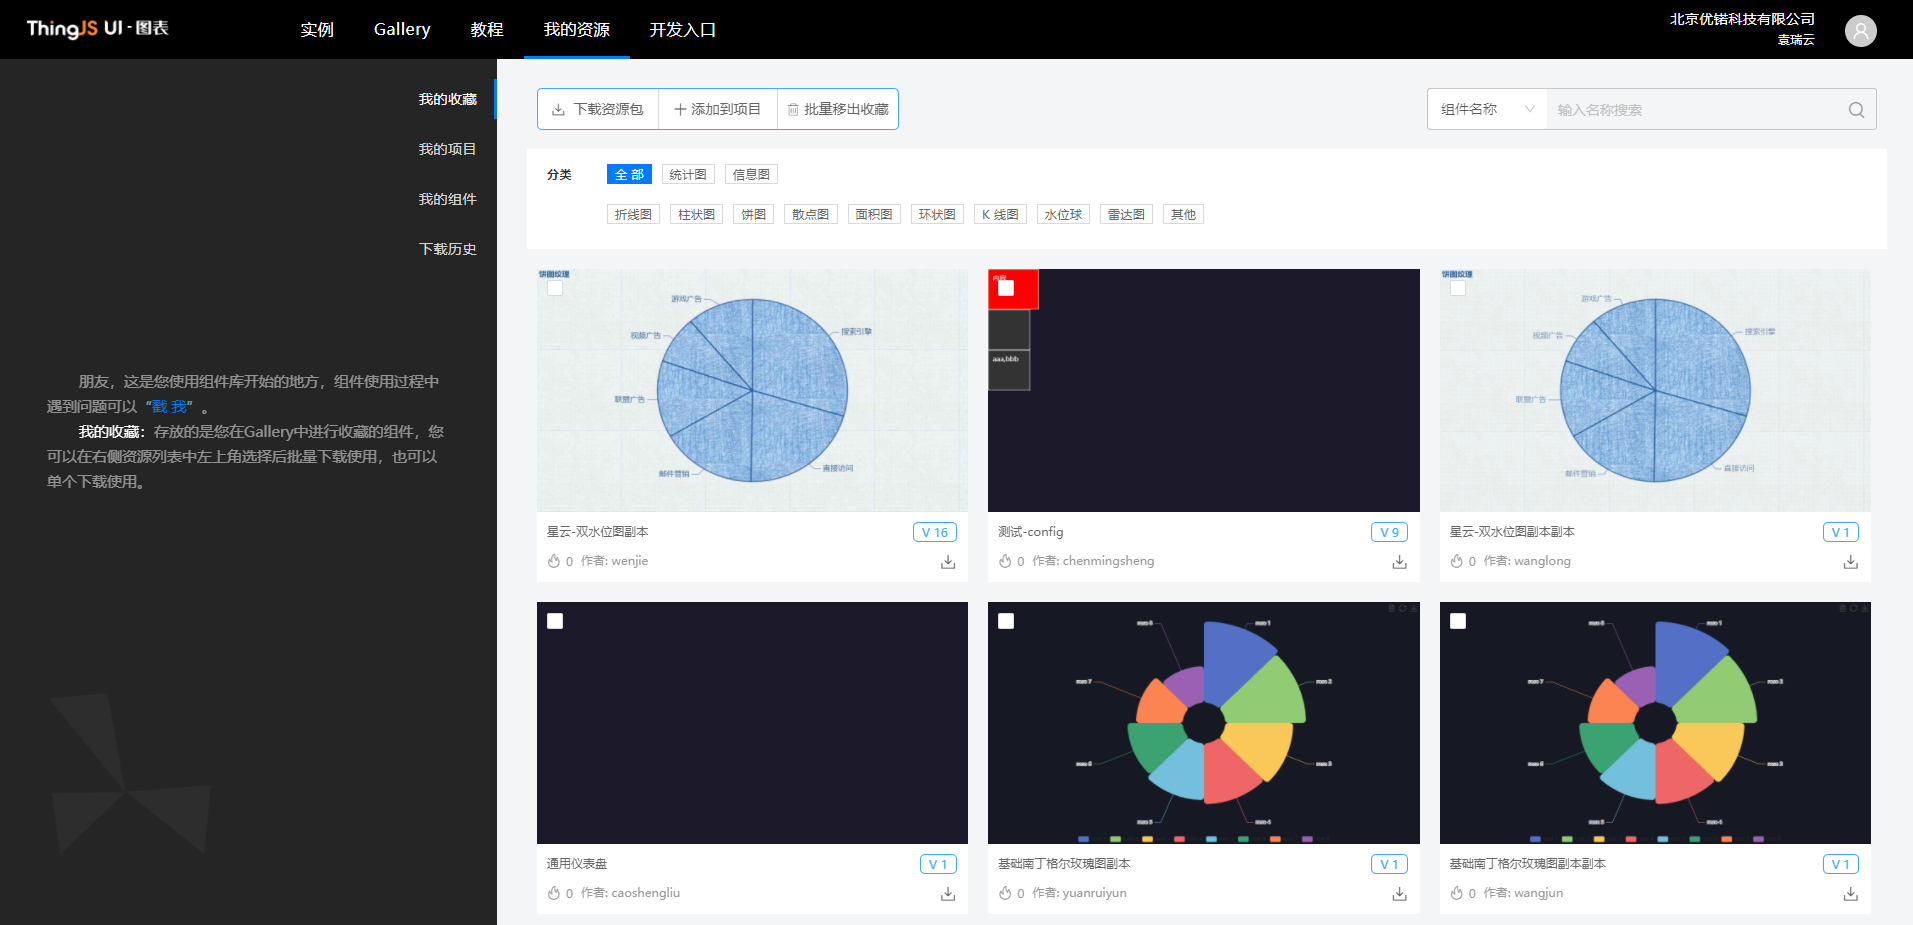Open the 测试-config thumbnail

[x=1204, y=390]
